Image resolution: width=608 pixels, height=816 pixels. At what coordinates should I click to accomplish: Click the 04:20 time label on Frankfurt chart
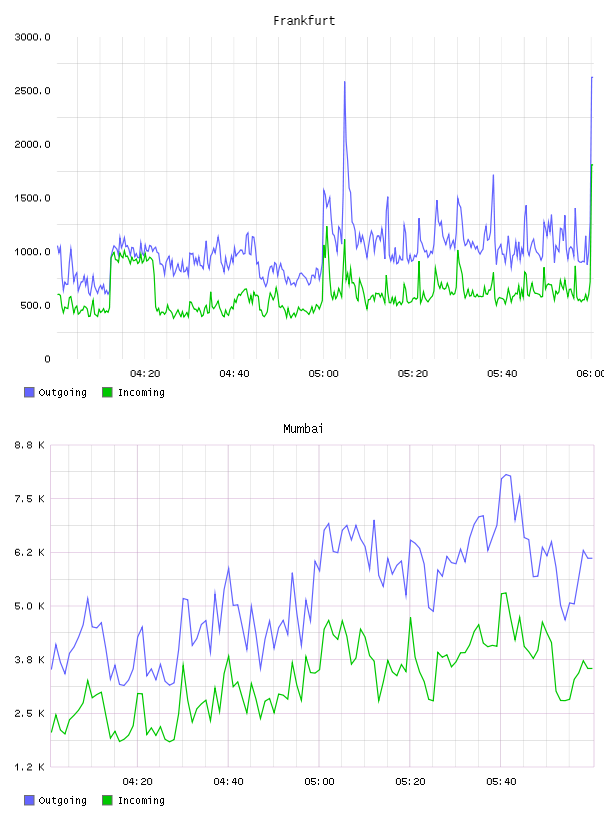pyautogui.click(x=145, y=374)
